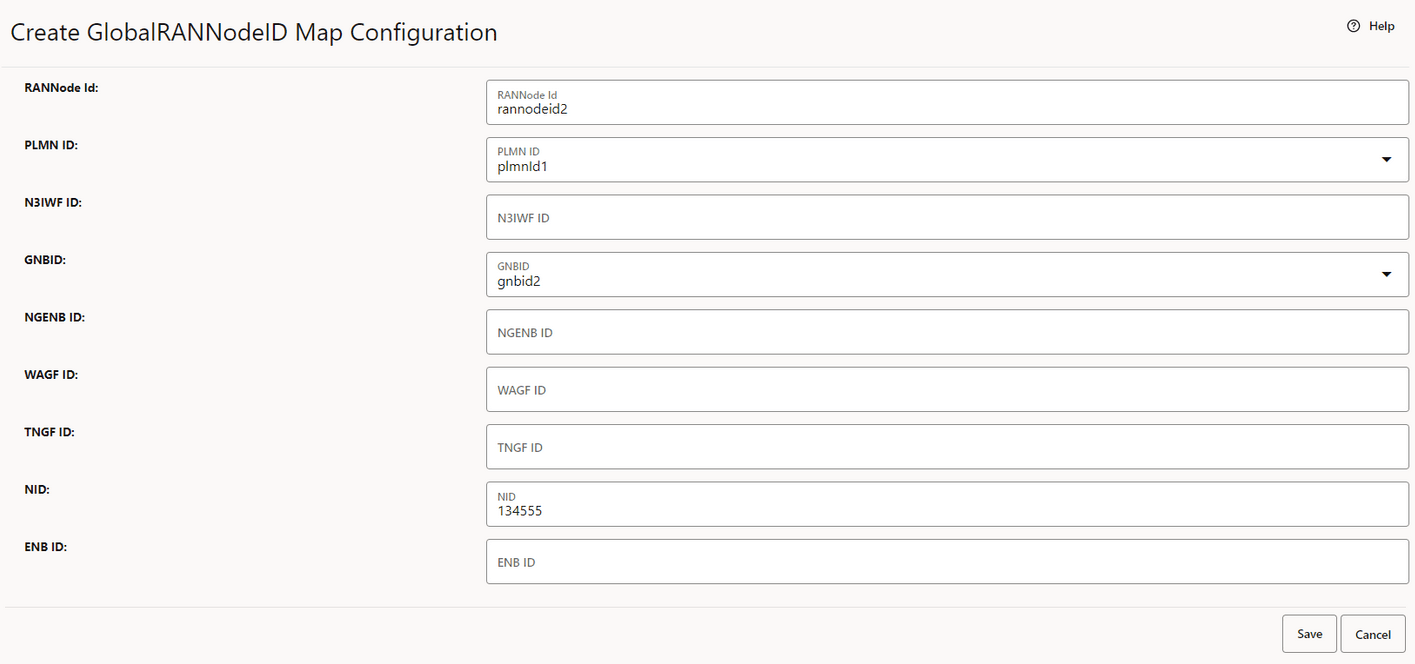Click the Help question mark icon
The height and width of the screenshot is (664, 1415).
pyautogui.click(x=1353, y=25)
